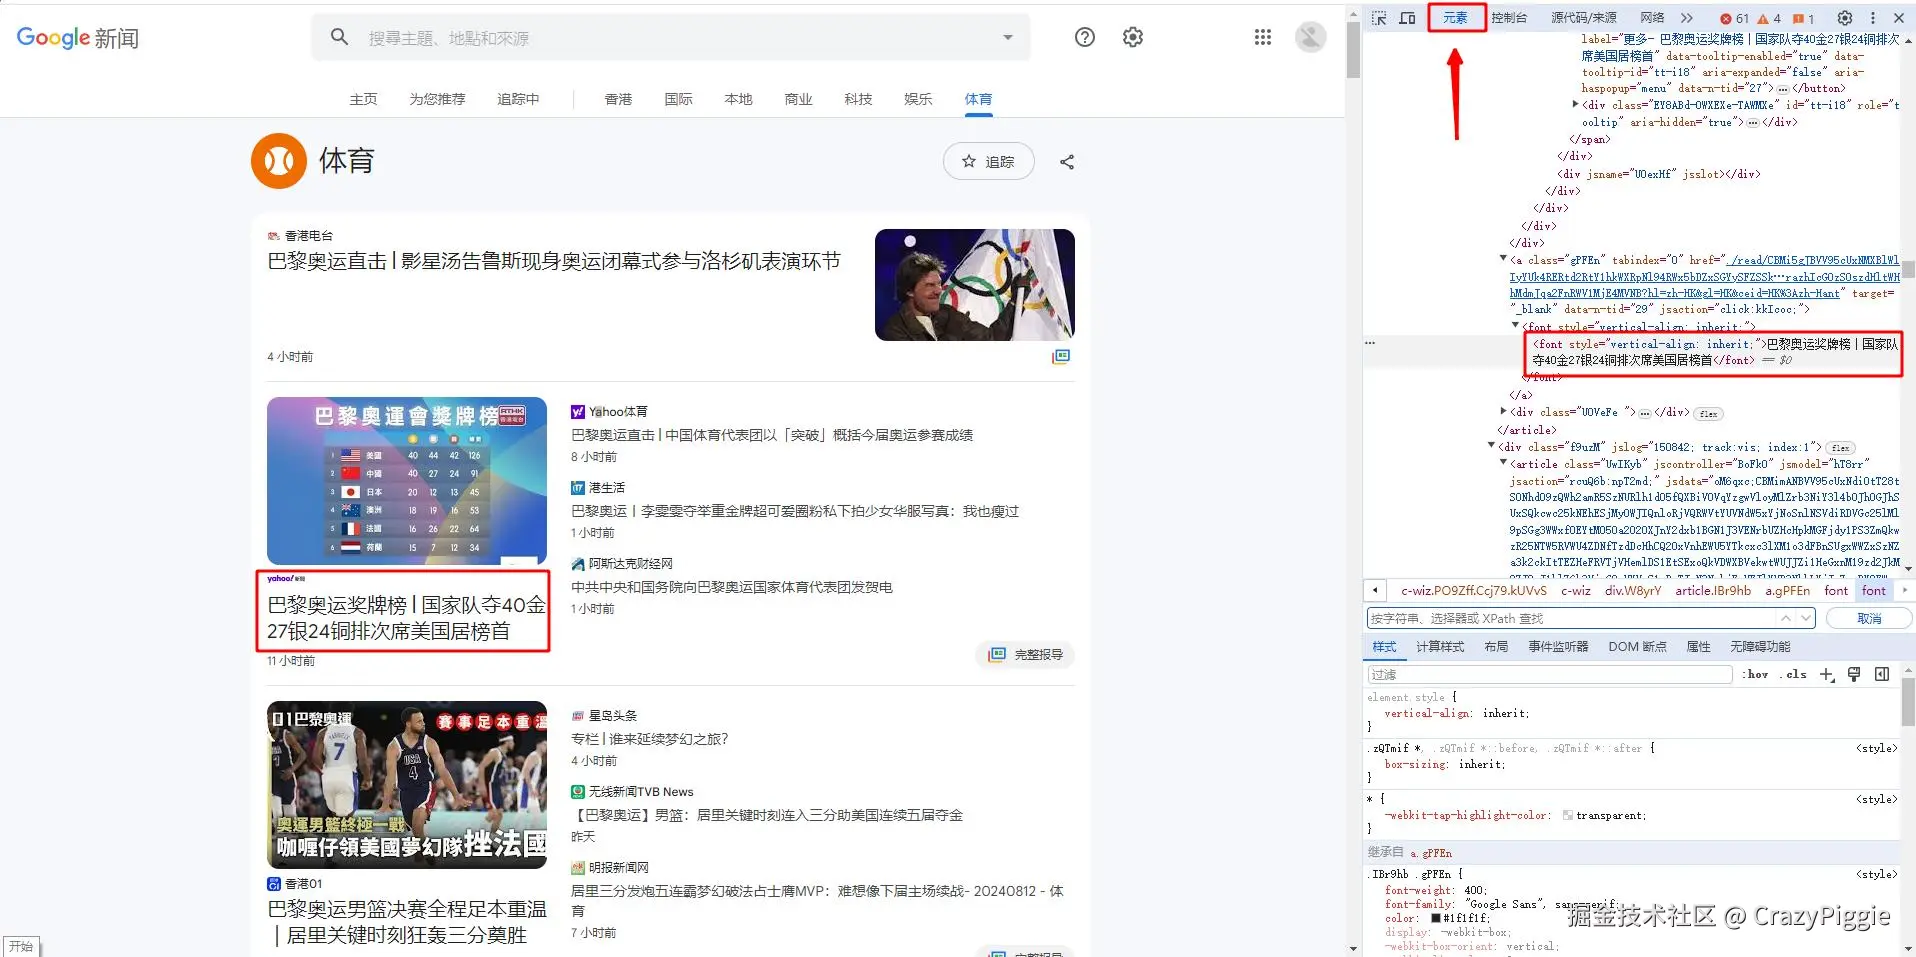
Task: Open full coverage icon under Tom Cruise story
Action: click(x=1061, y=356)
